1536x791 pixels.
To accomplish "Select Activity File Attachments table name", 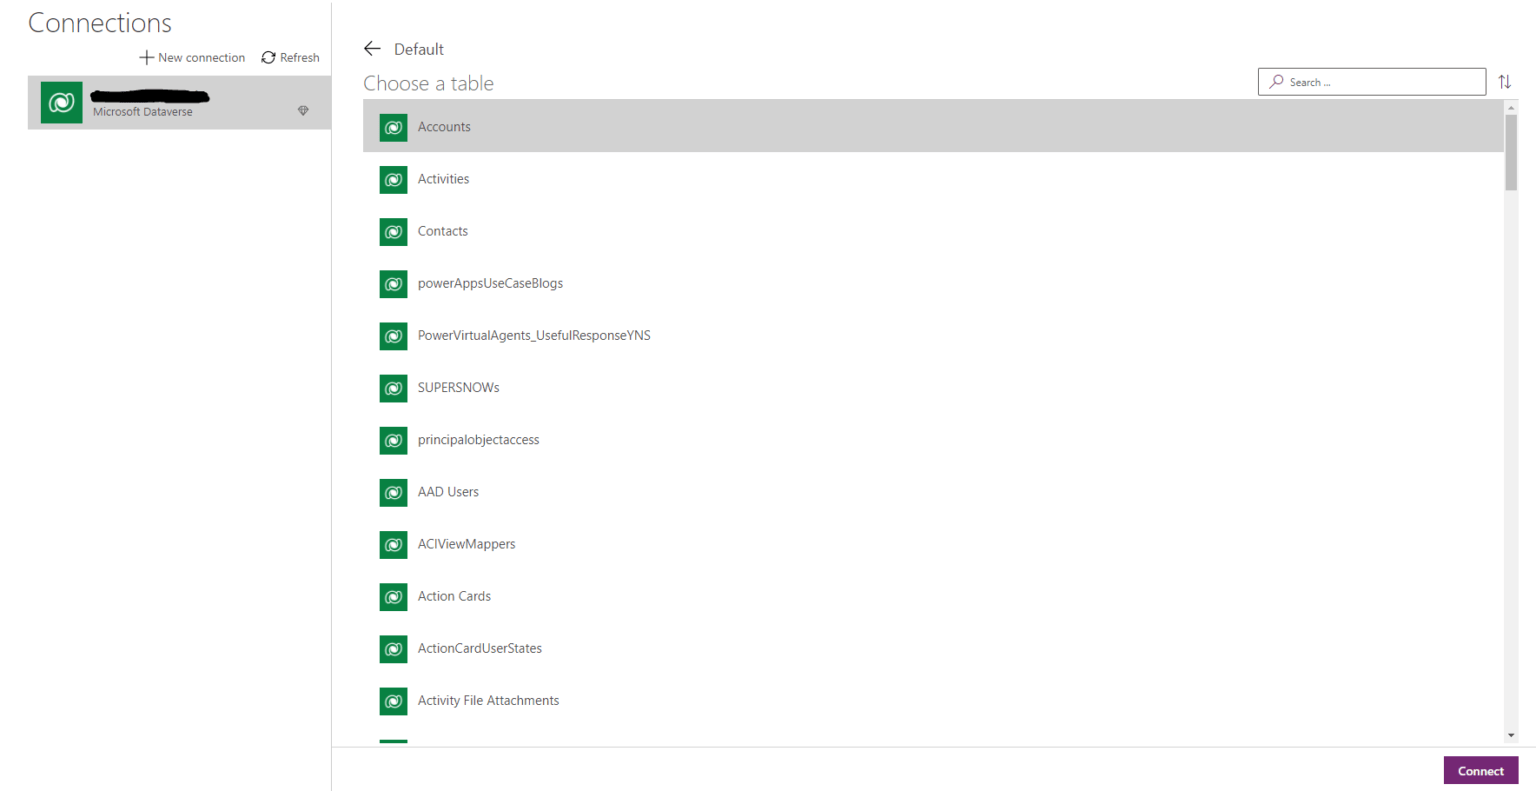I will coord(488,700).
